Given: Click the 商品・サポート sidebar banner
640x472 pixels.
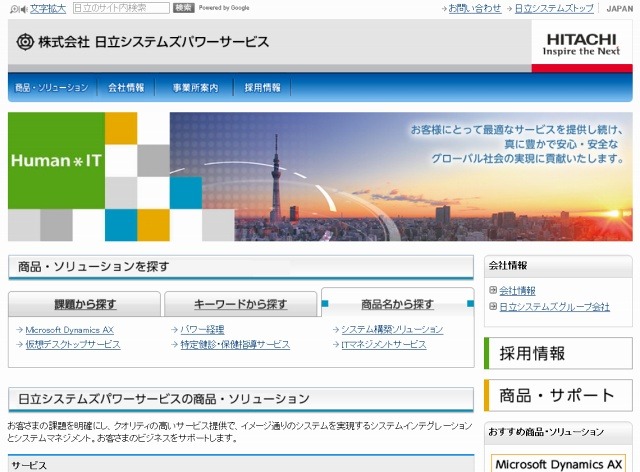Looking at the screenshot, I should [x=558, y=395].
